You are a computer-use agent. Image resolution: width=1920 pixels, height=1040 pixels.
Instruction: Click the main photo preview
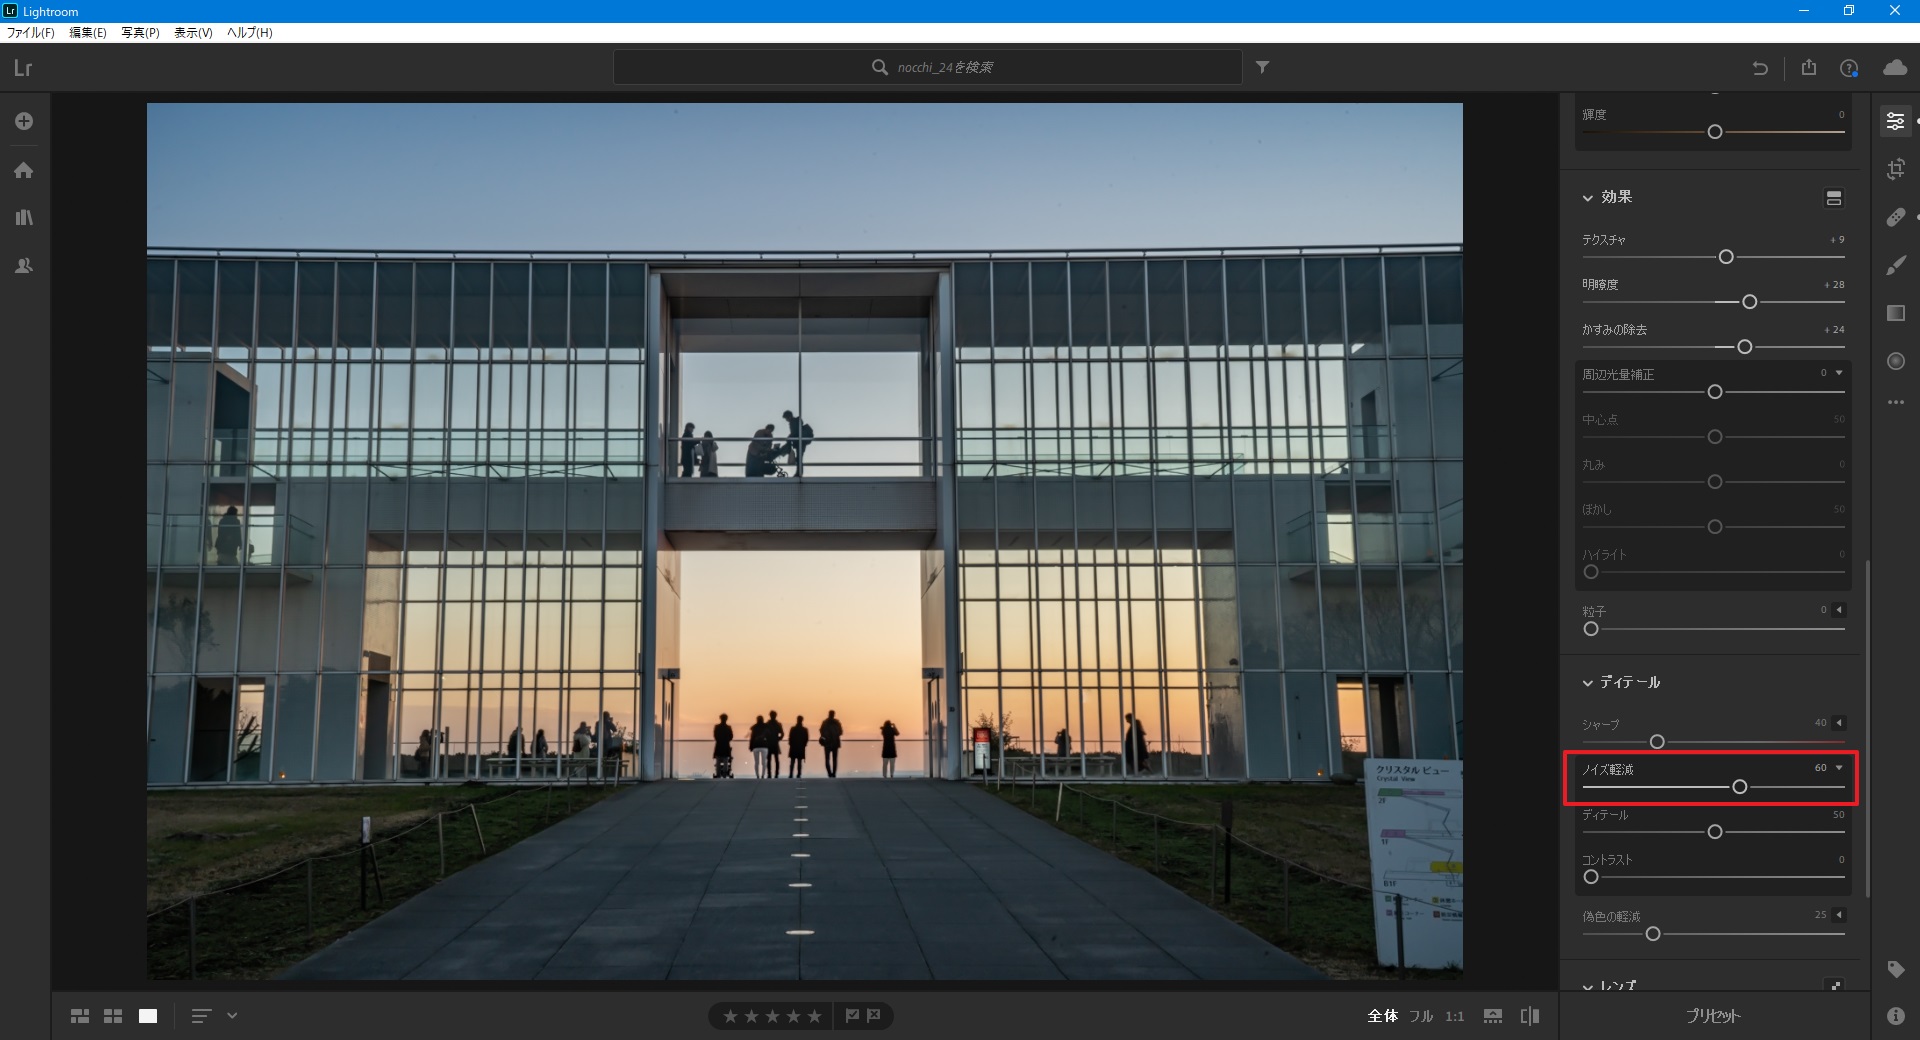coord(805,541)
